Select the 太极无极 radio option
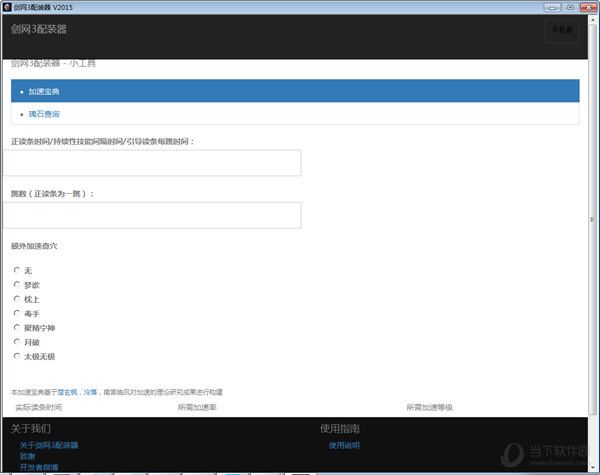Image resolution: width=600 pixels, height=475 pixels. pos(16,356)
